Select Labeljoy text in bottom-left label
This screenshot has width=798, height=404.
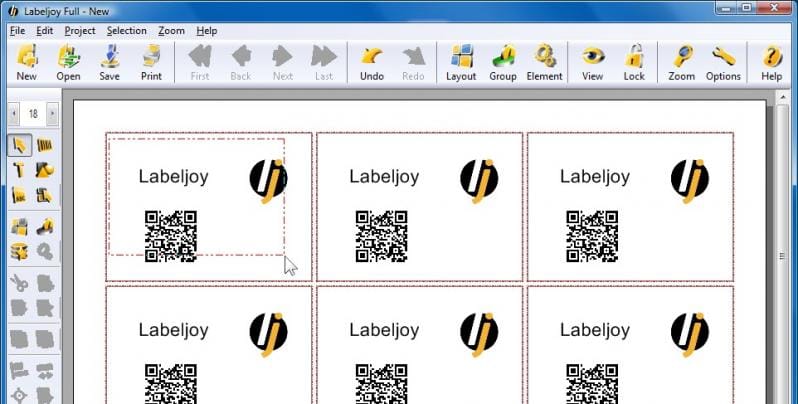point(174,331)
